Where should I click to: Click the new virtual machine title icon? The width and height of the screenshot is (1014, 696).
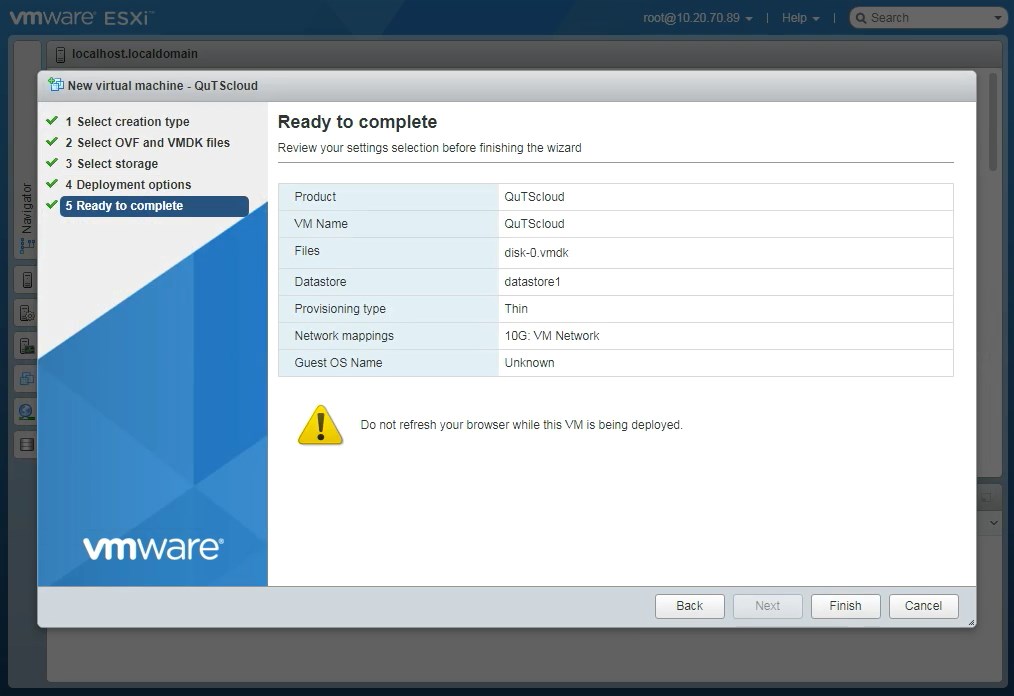[x=56, y=85]
